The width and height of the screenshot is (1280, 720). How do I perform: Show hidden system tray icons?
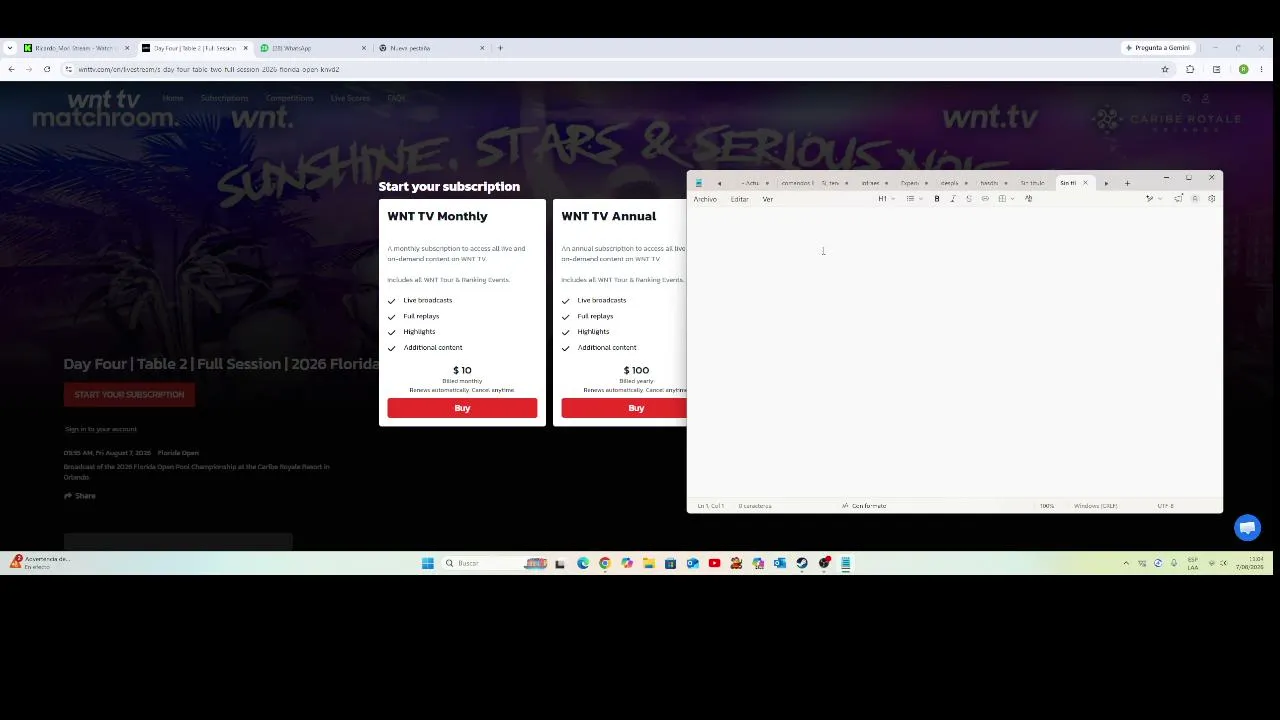tap(1126, 563)
